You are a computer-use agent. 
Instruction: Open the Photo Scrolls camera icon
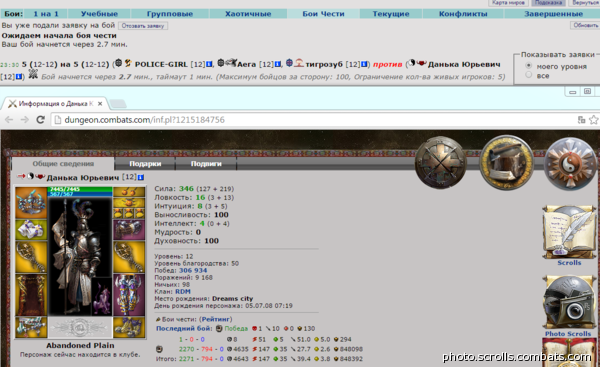point(569,302)
